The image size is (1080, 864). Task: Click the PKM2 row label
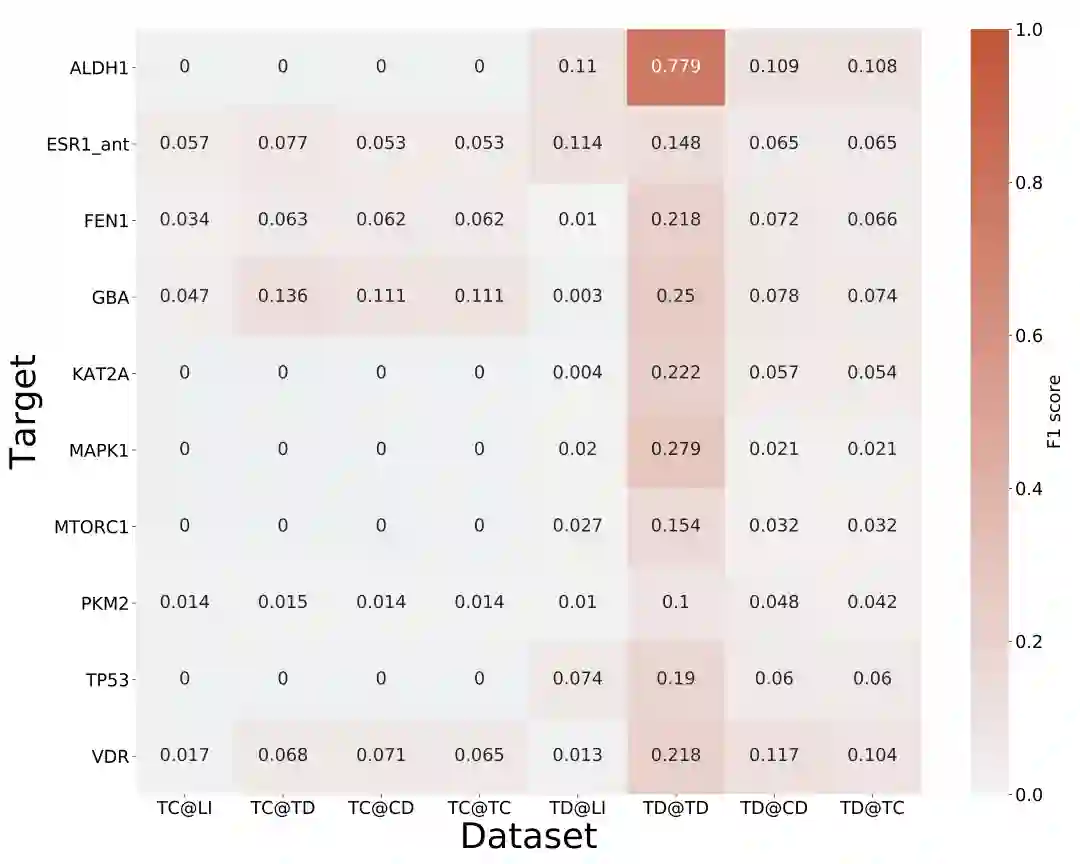click(106, 603)
